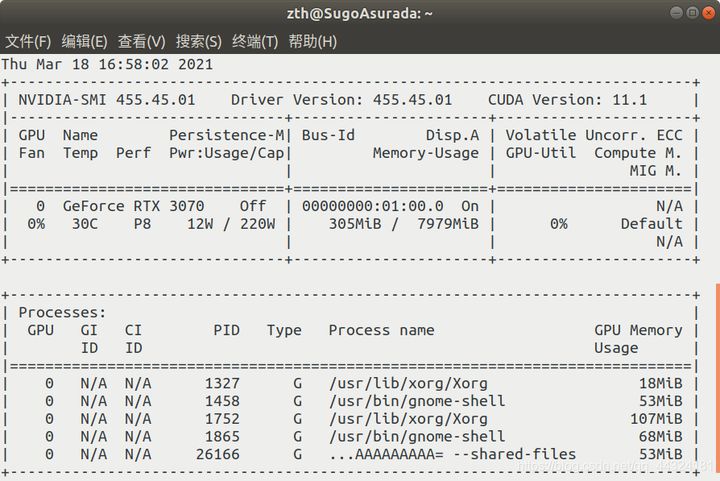
Task: Click the Processes: header text
Action: (x=63, y=312)
